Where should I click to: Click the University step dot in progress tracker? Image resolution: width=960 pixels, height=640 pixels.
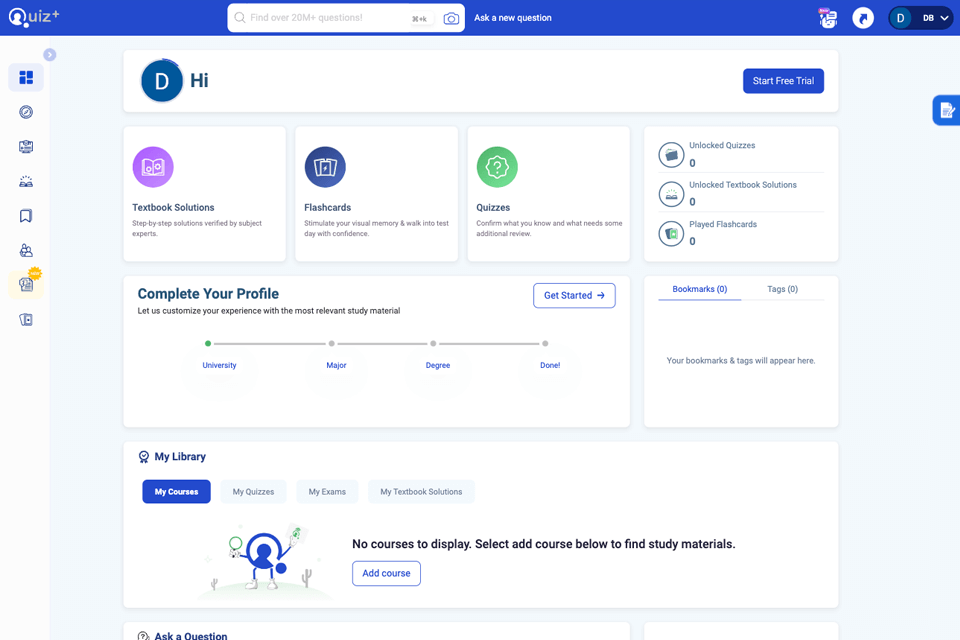click(208, 344)
